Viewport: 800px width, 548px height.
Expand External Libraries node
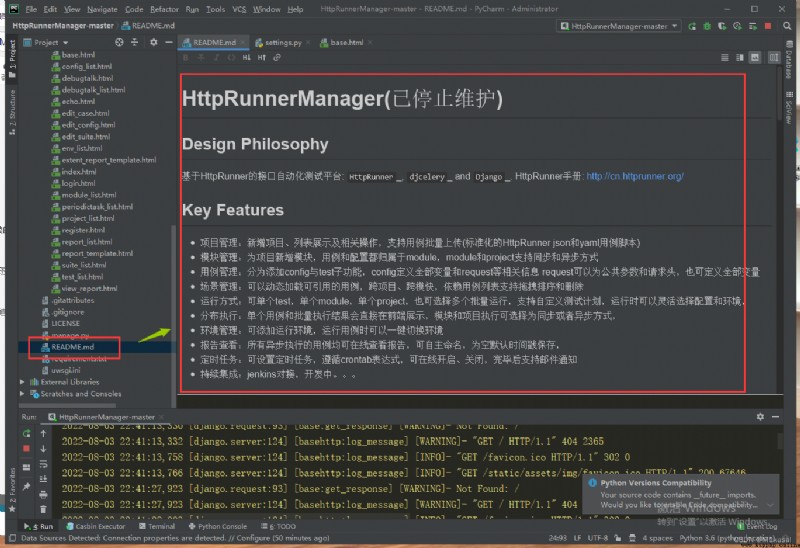[22, 382]
